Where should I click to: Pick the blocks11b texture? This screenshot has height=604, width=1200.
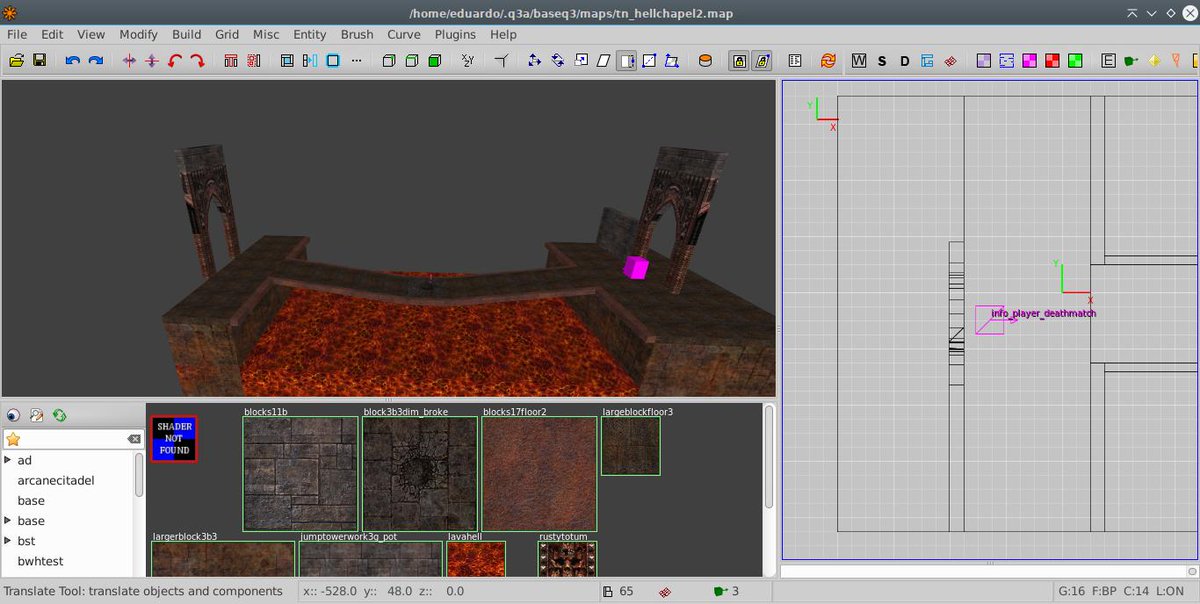(300, 474)
